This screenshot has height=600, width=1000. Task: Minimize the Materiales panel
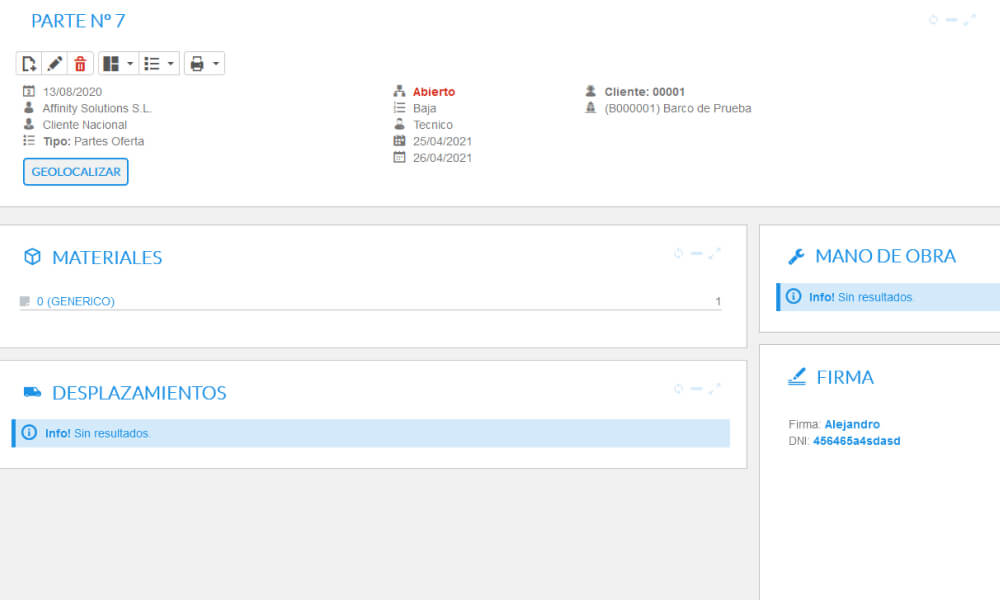[696, 253]
